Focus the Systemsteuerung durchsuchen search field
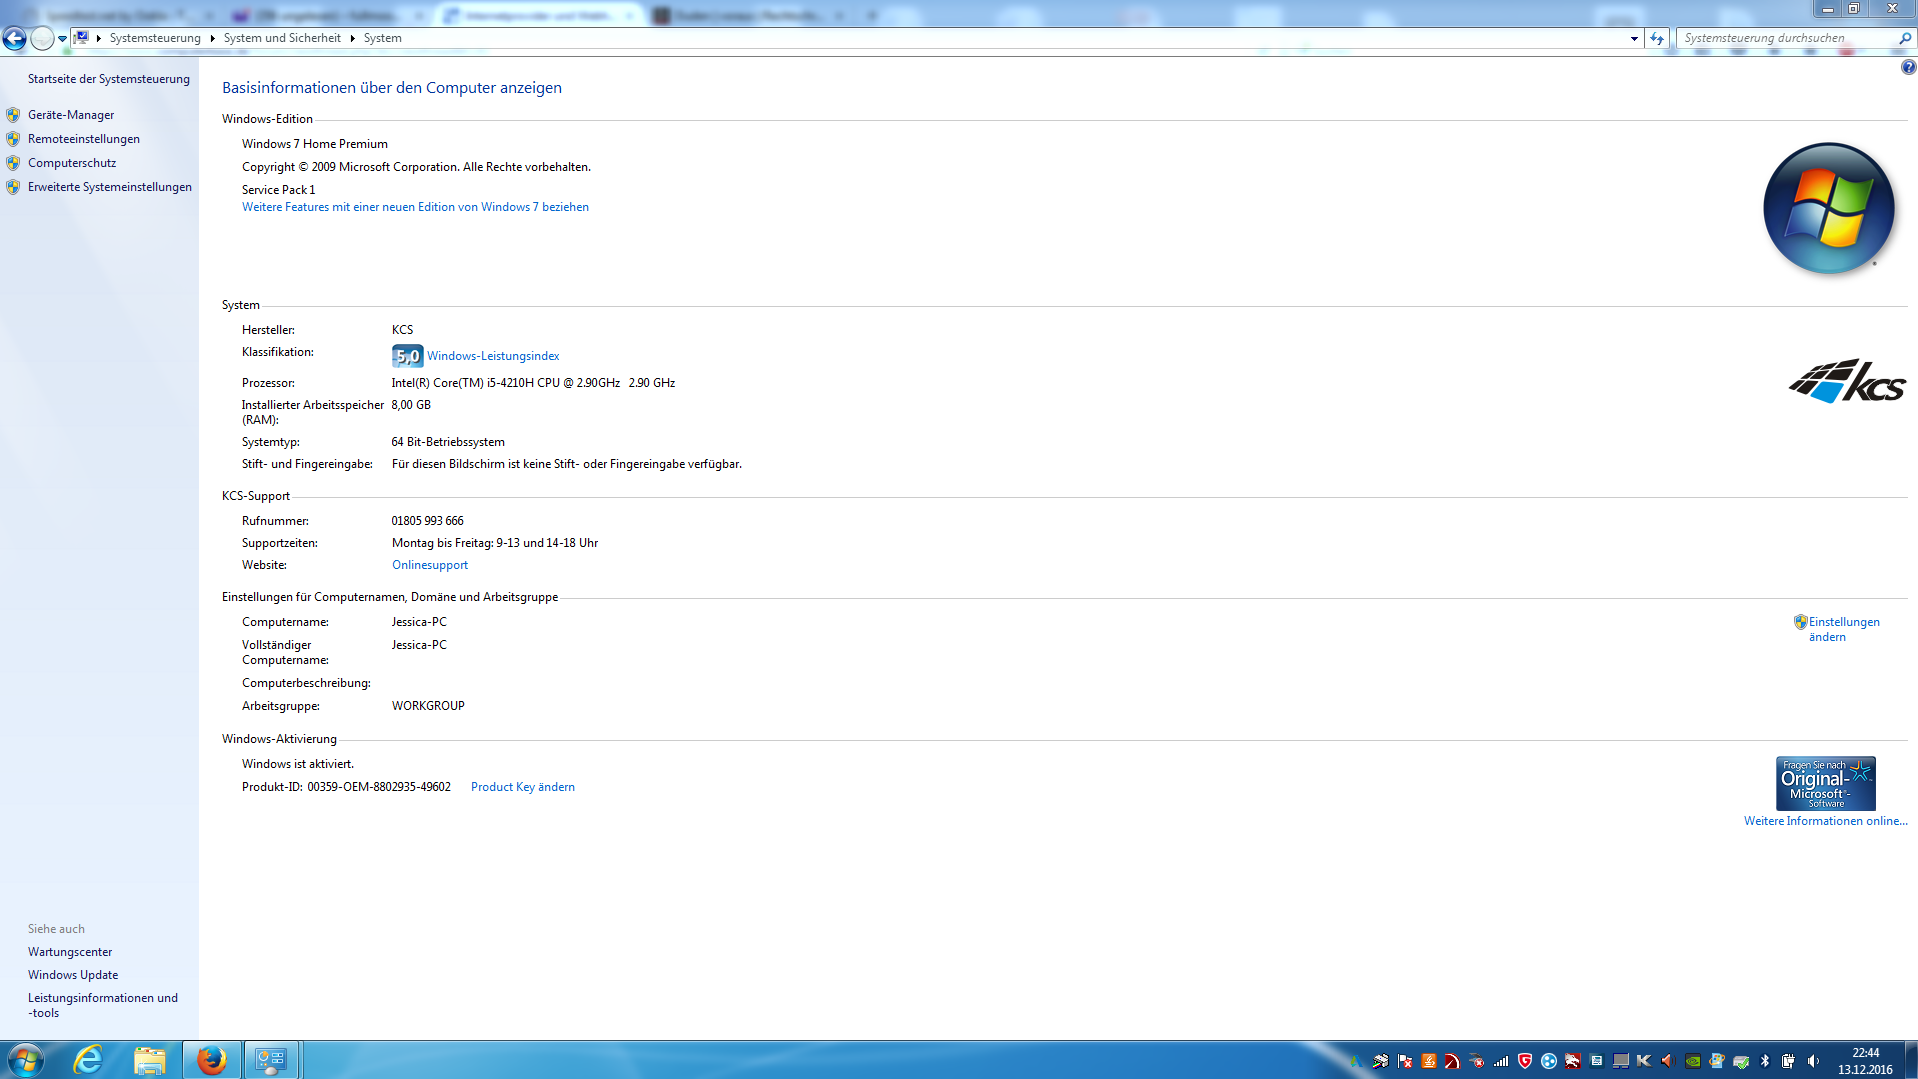The height and width of the screenshot is (1079, 1918). tap(1785, 38)
